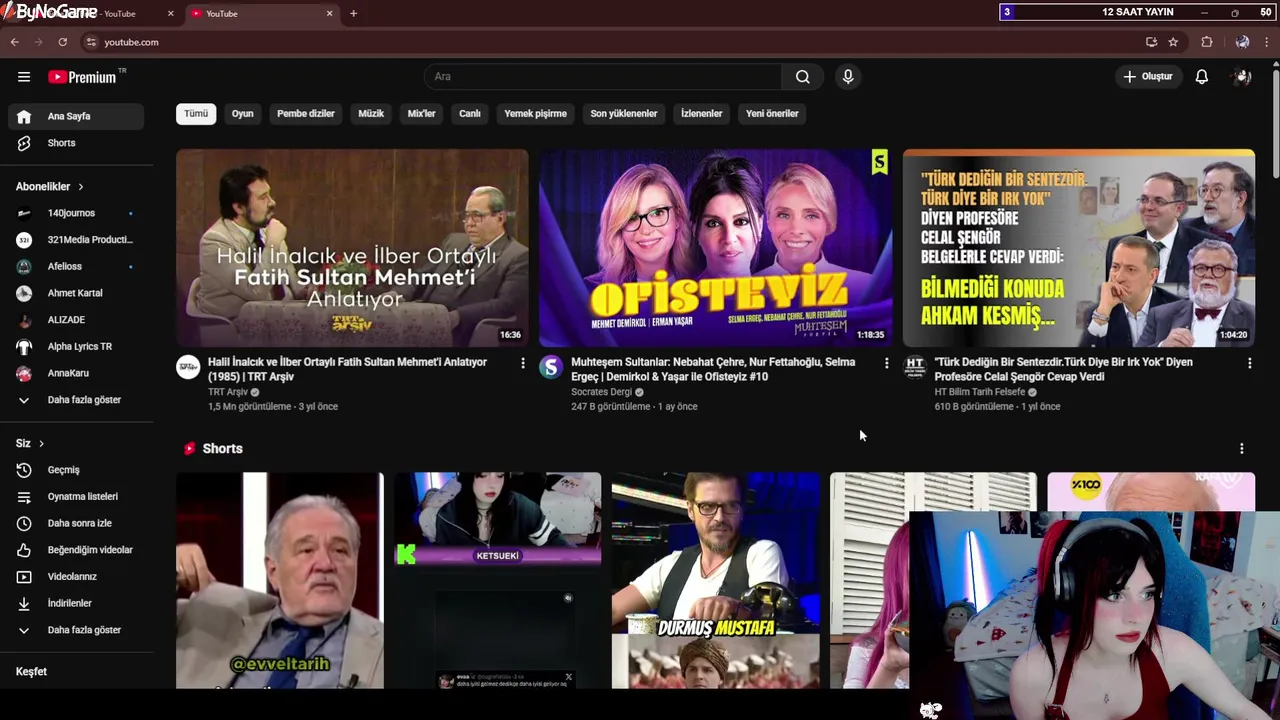Play Celal Şengör video thumbnail
The height and width of the screenshot is (720, 1280).
pyautogui.click(x=1079, y=248)
